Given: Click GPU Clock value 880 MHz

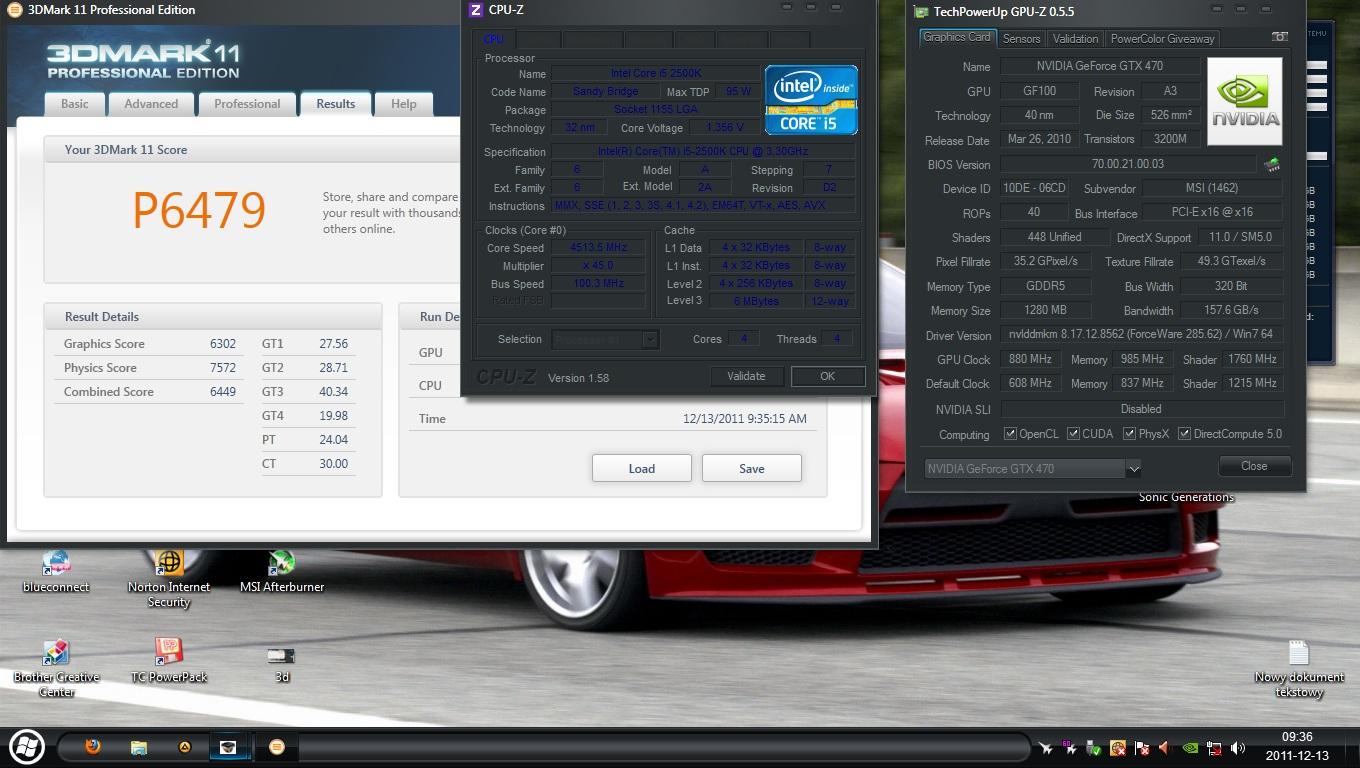Looking at the screenshot, I should 1028,359.
